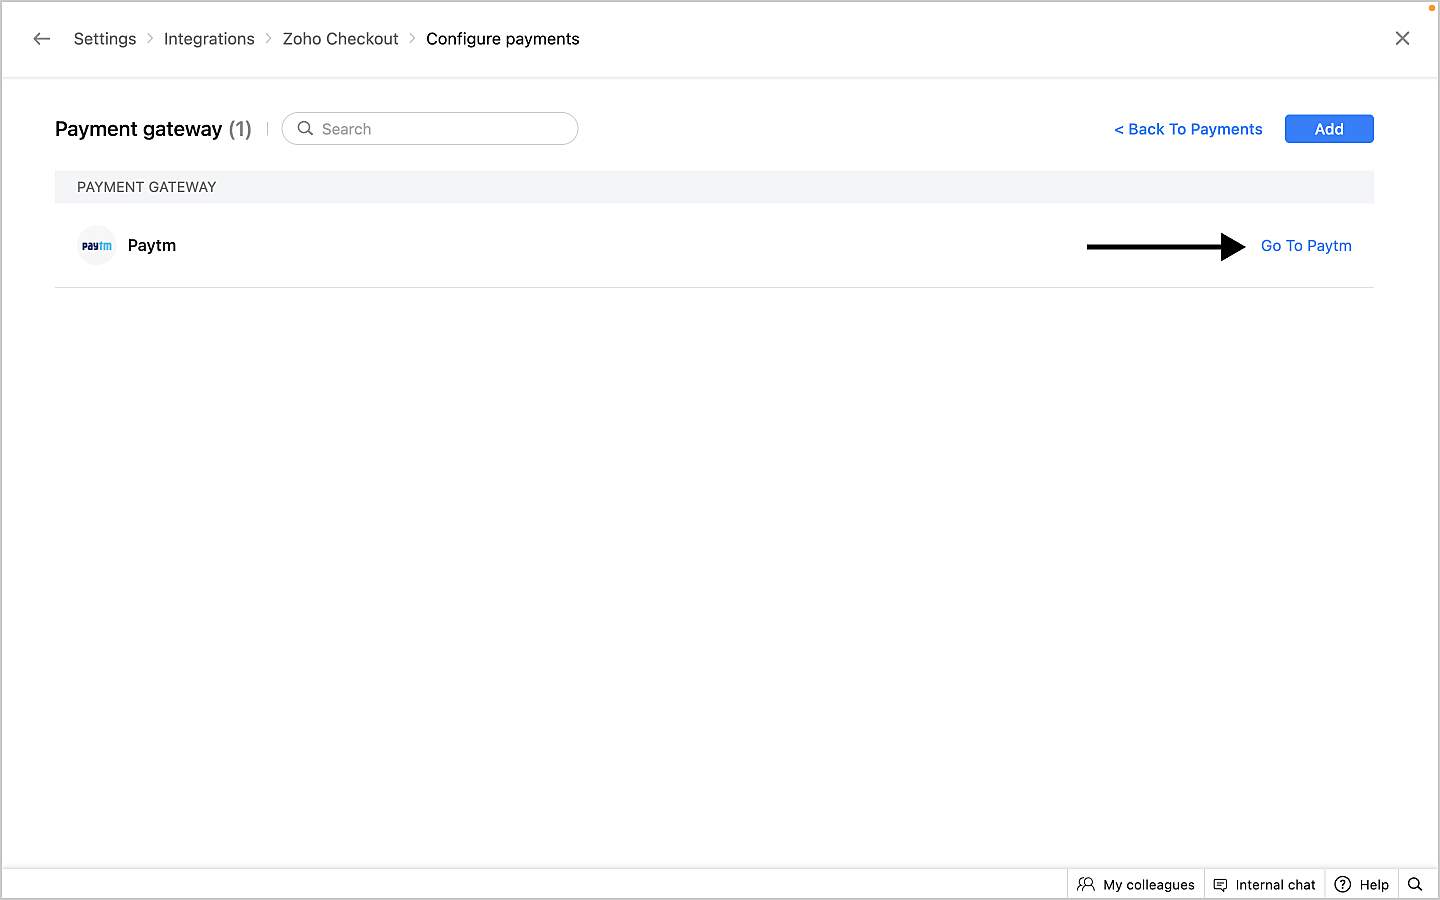This screenshot has width=1440, height=900.
Task: Click the PAYMENT GATEWAY column header
Action: 147,187
